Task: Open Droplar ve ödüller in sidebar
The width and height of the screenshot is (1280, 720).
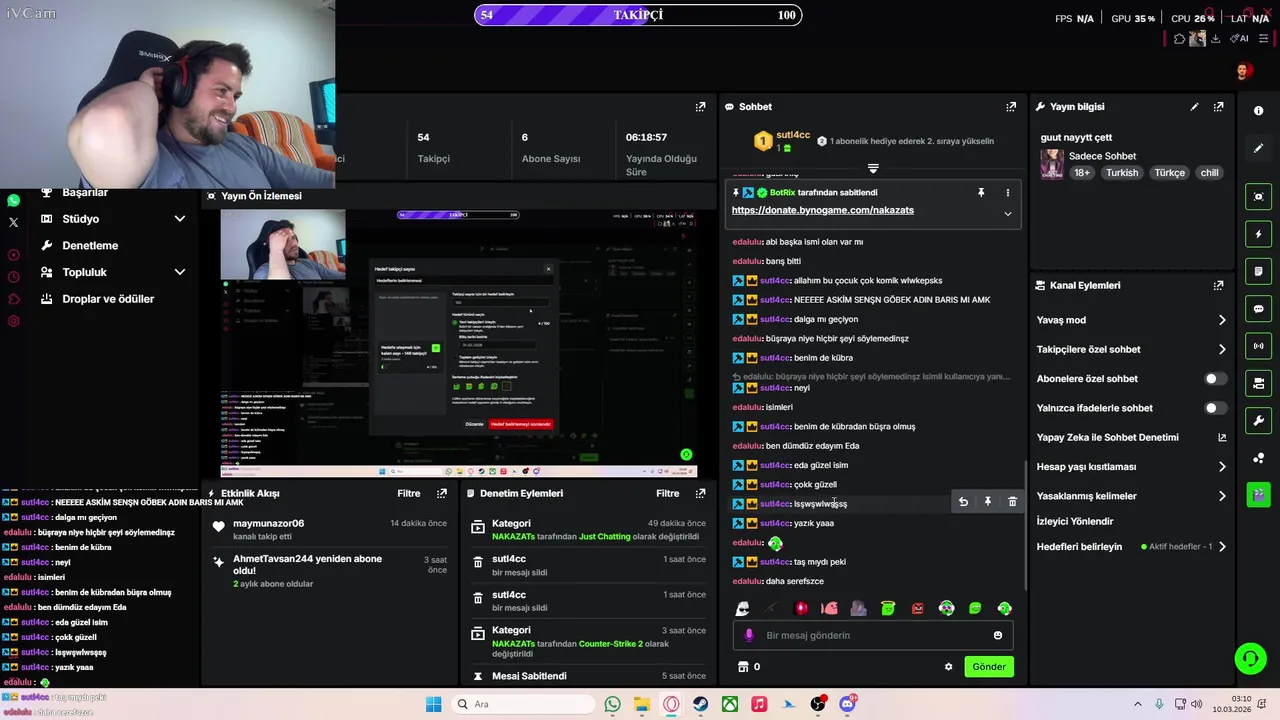Action: tap(108, 299)
